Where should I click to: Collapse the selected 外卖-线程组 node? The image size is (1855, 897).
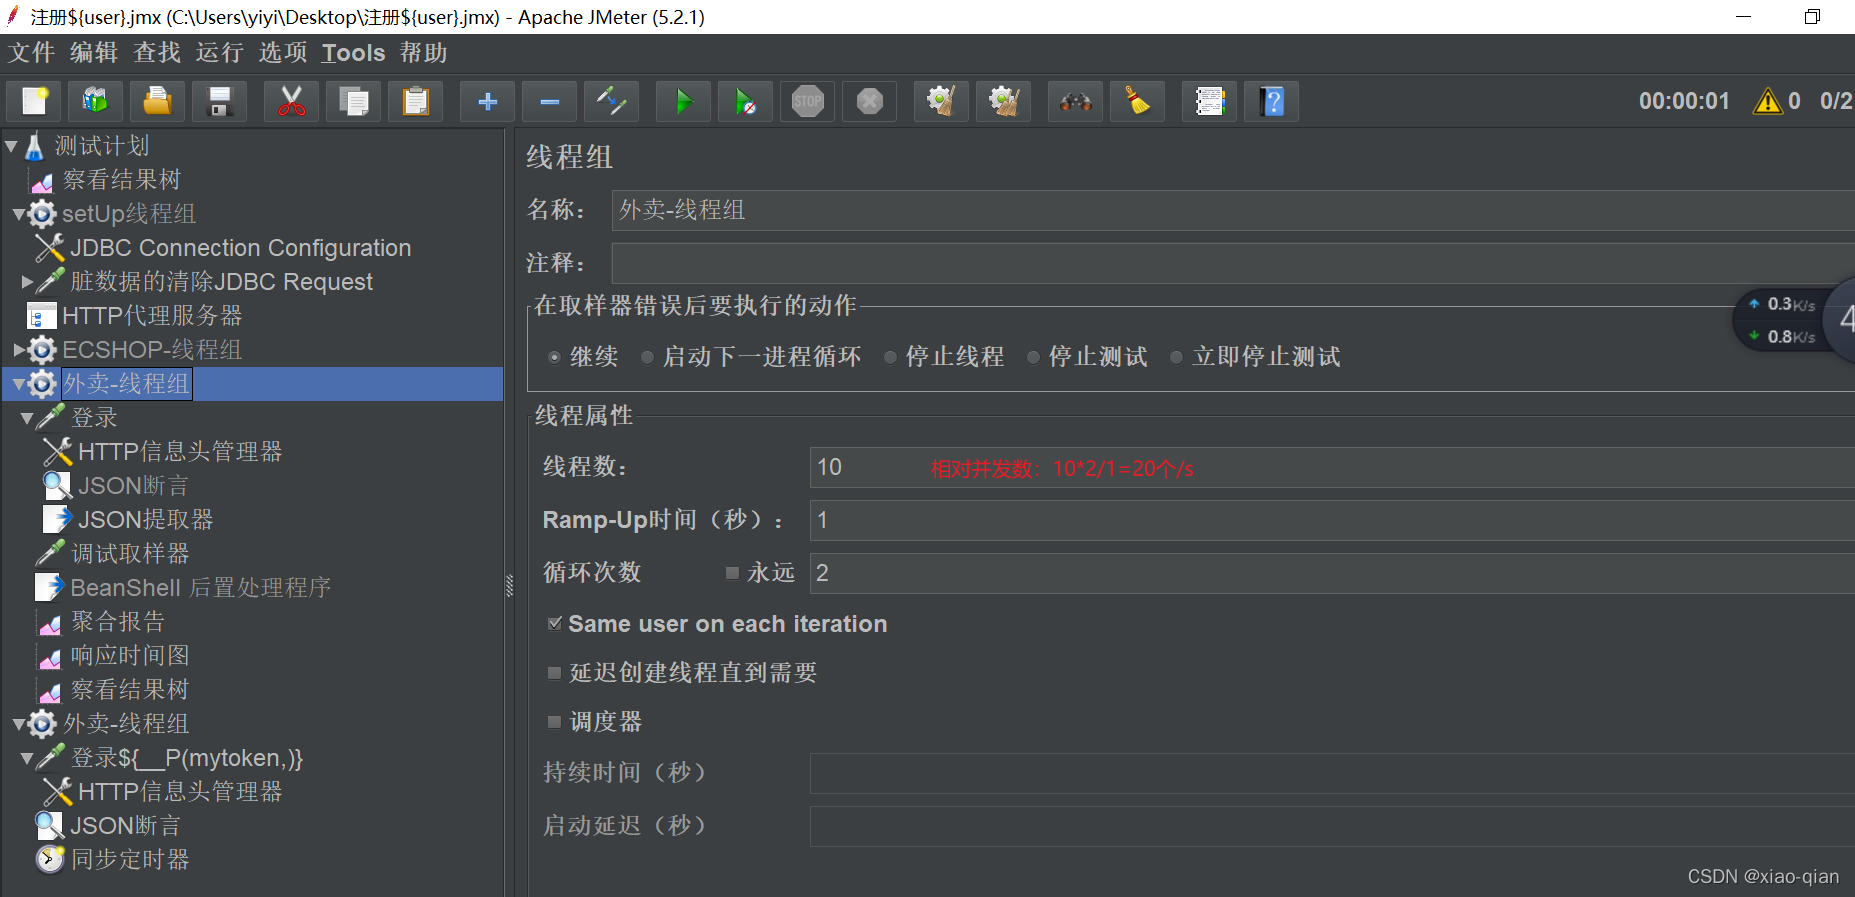(18, 384)
